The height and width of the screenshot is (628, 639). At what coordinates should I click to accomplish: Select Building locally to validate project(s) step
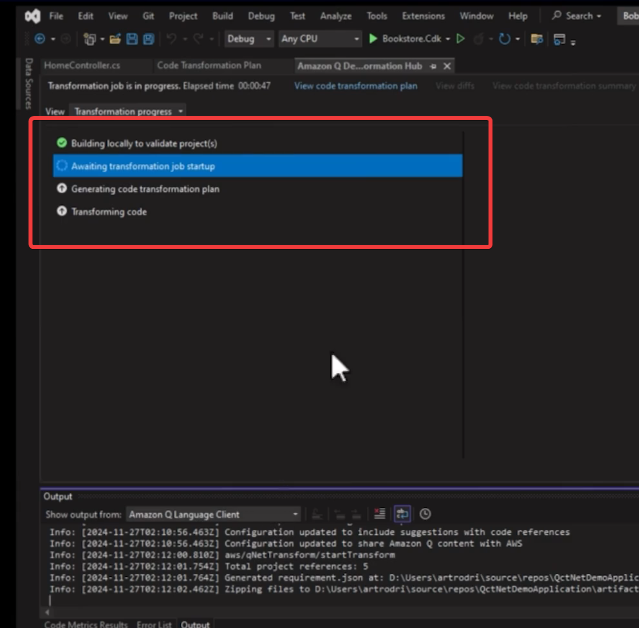click(258, 143)
